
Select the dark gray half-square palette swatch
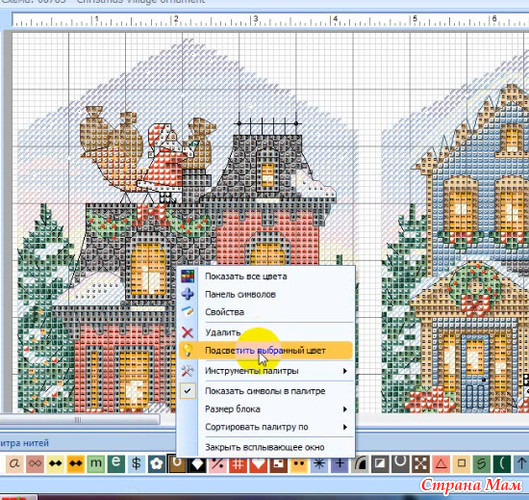click(x=380, y=464)
